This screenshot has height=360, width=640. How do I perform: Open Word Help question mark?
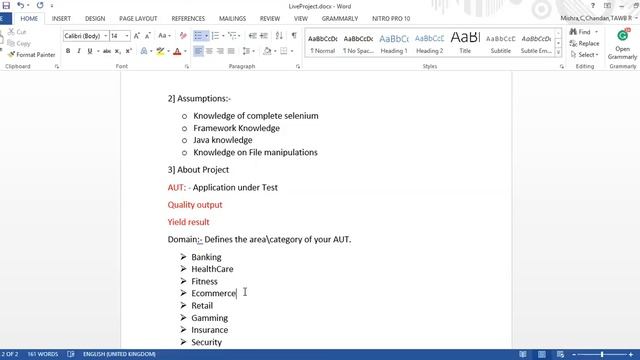(x=593, y=6)
